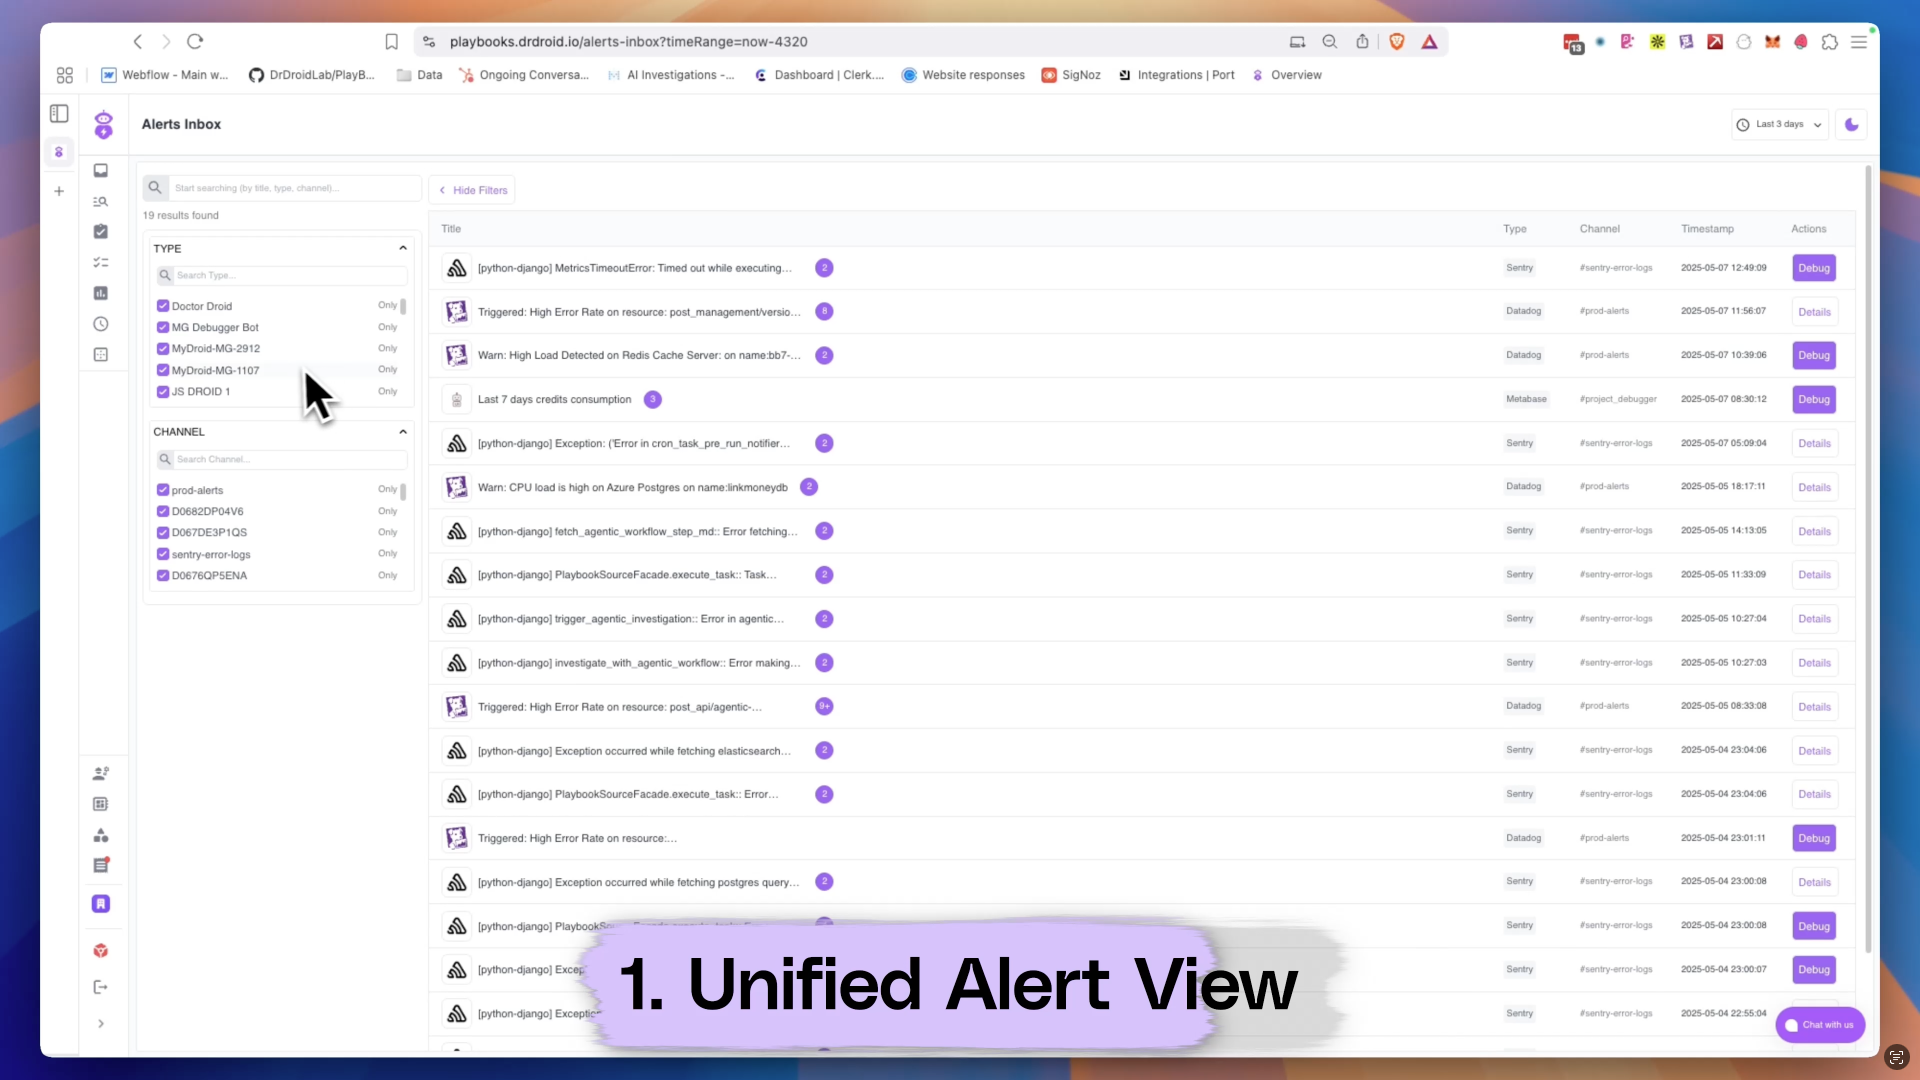Open the Last 3 days dropdown
Viewport: 1920px width, 1080px height.
1779,125
